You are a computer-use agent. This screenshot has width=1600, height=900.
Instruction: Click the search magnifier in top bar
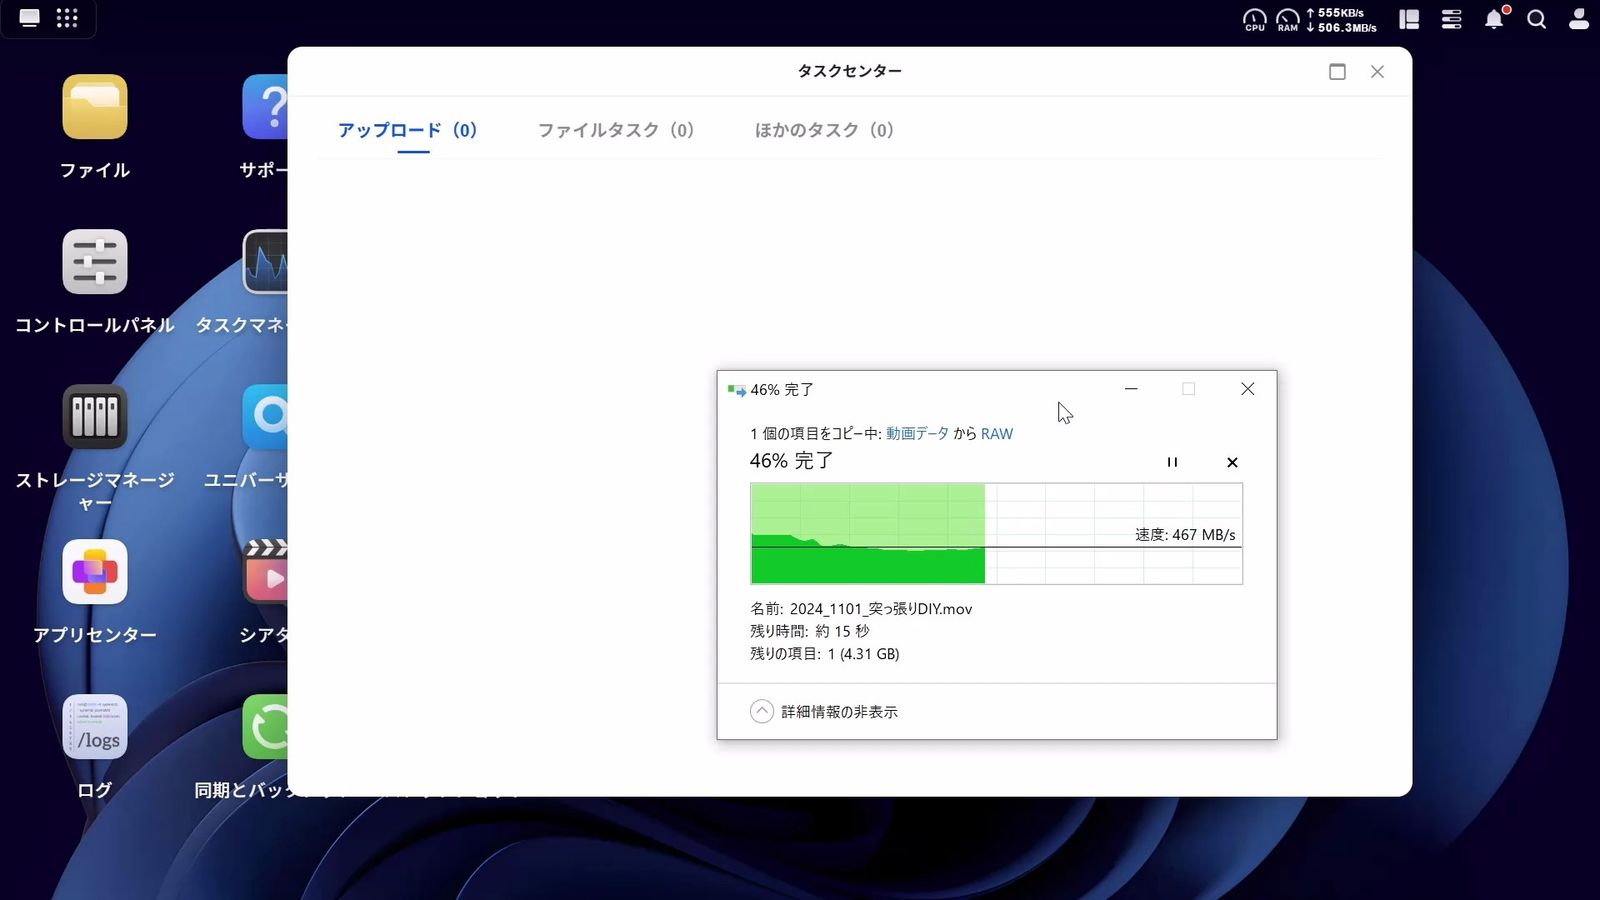point(1537,19)
